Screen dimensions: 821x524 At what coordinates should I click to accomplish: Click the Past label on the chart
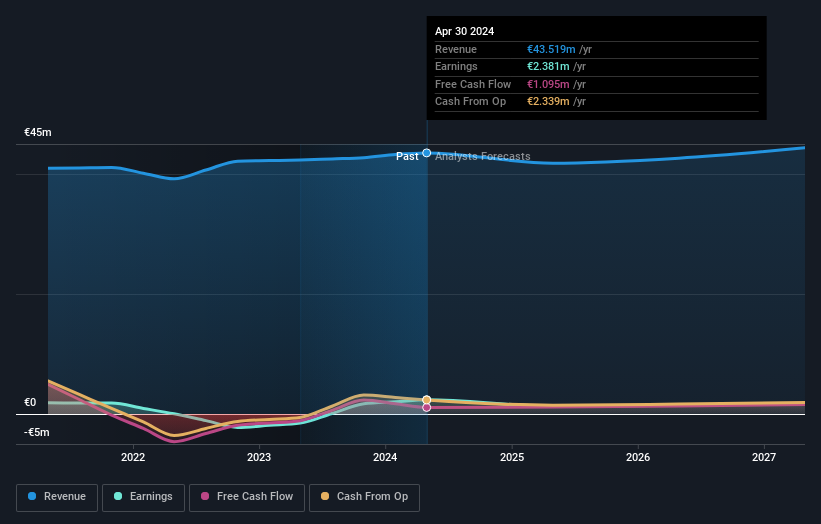point(407,156)
